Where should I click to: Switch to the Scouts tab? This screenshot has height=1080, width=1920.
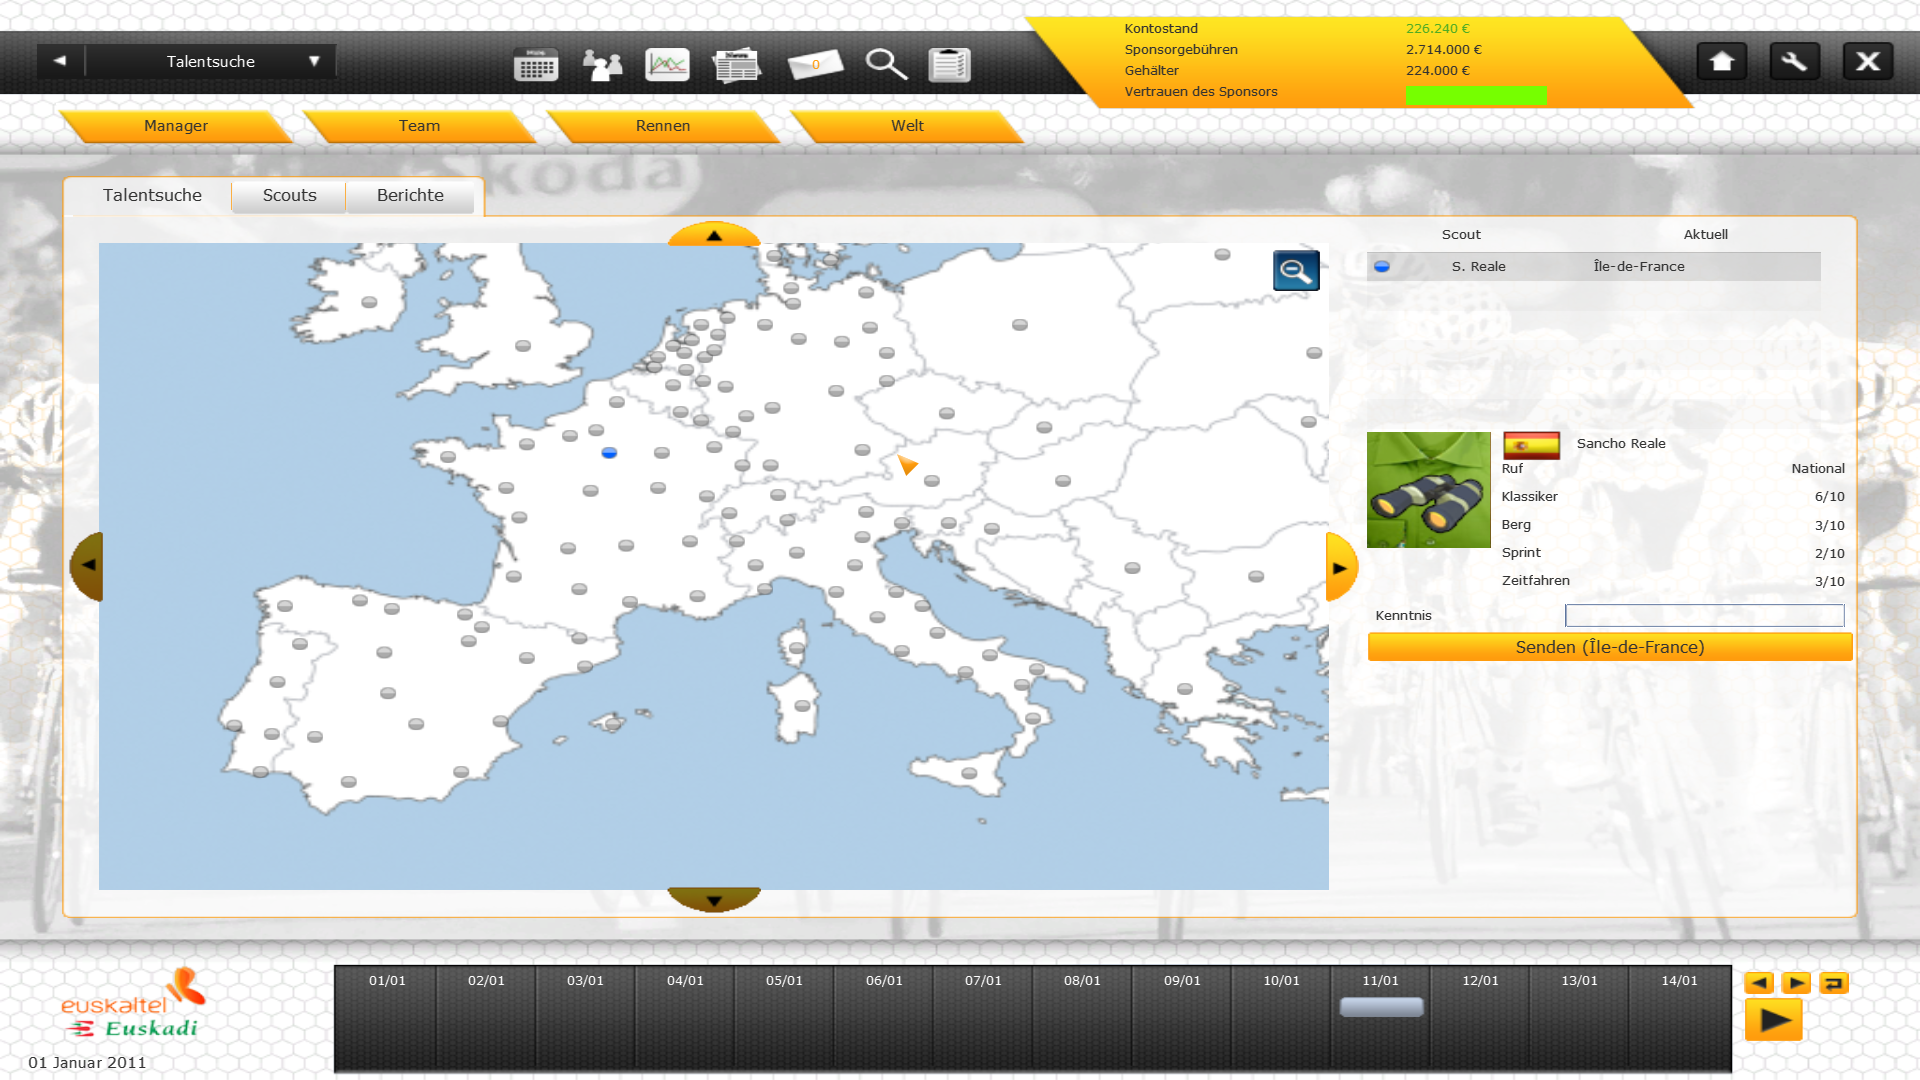[289, 196]
